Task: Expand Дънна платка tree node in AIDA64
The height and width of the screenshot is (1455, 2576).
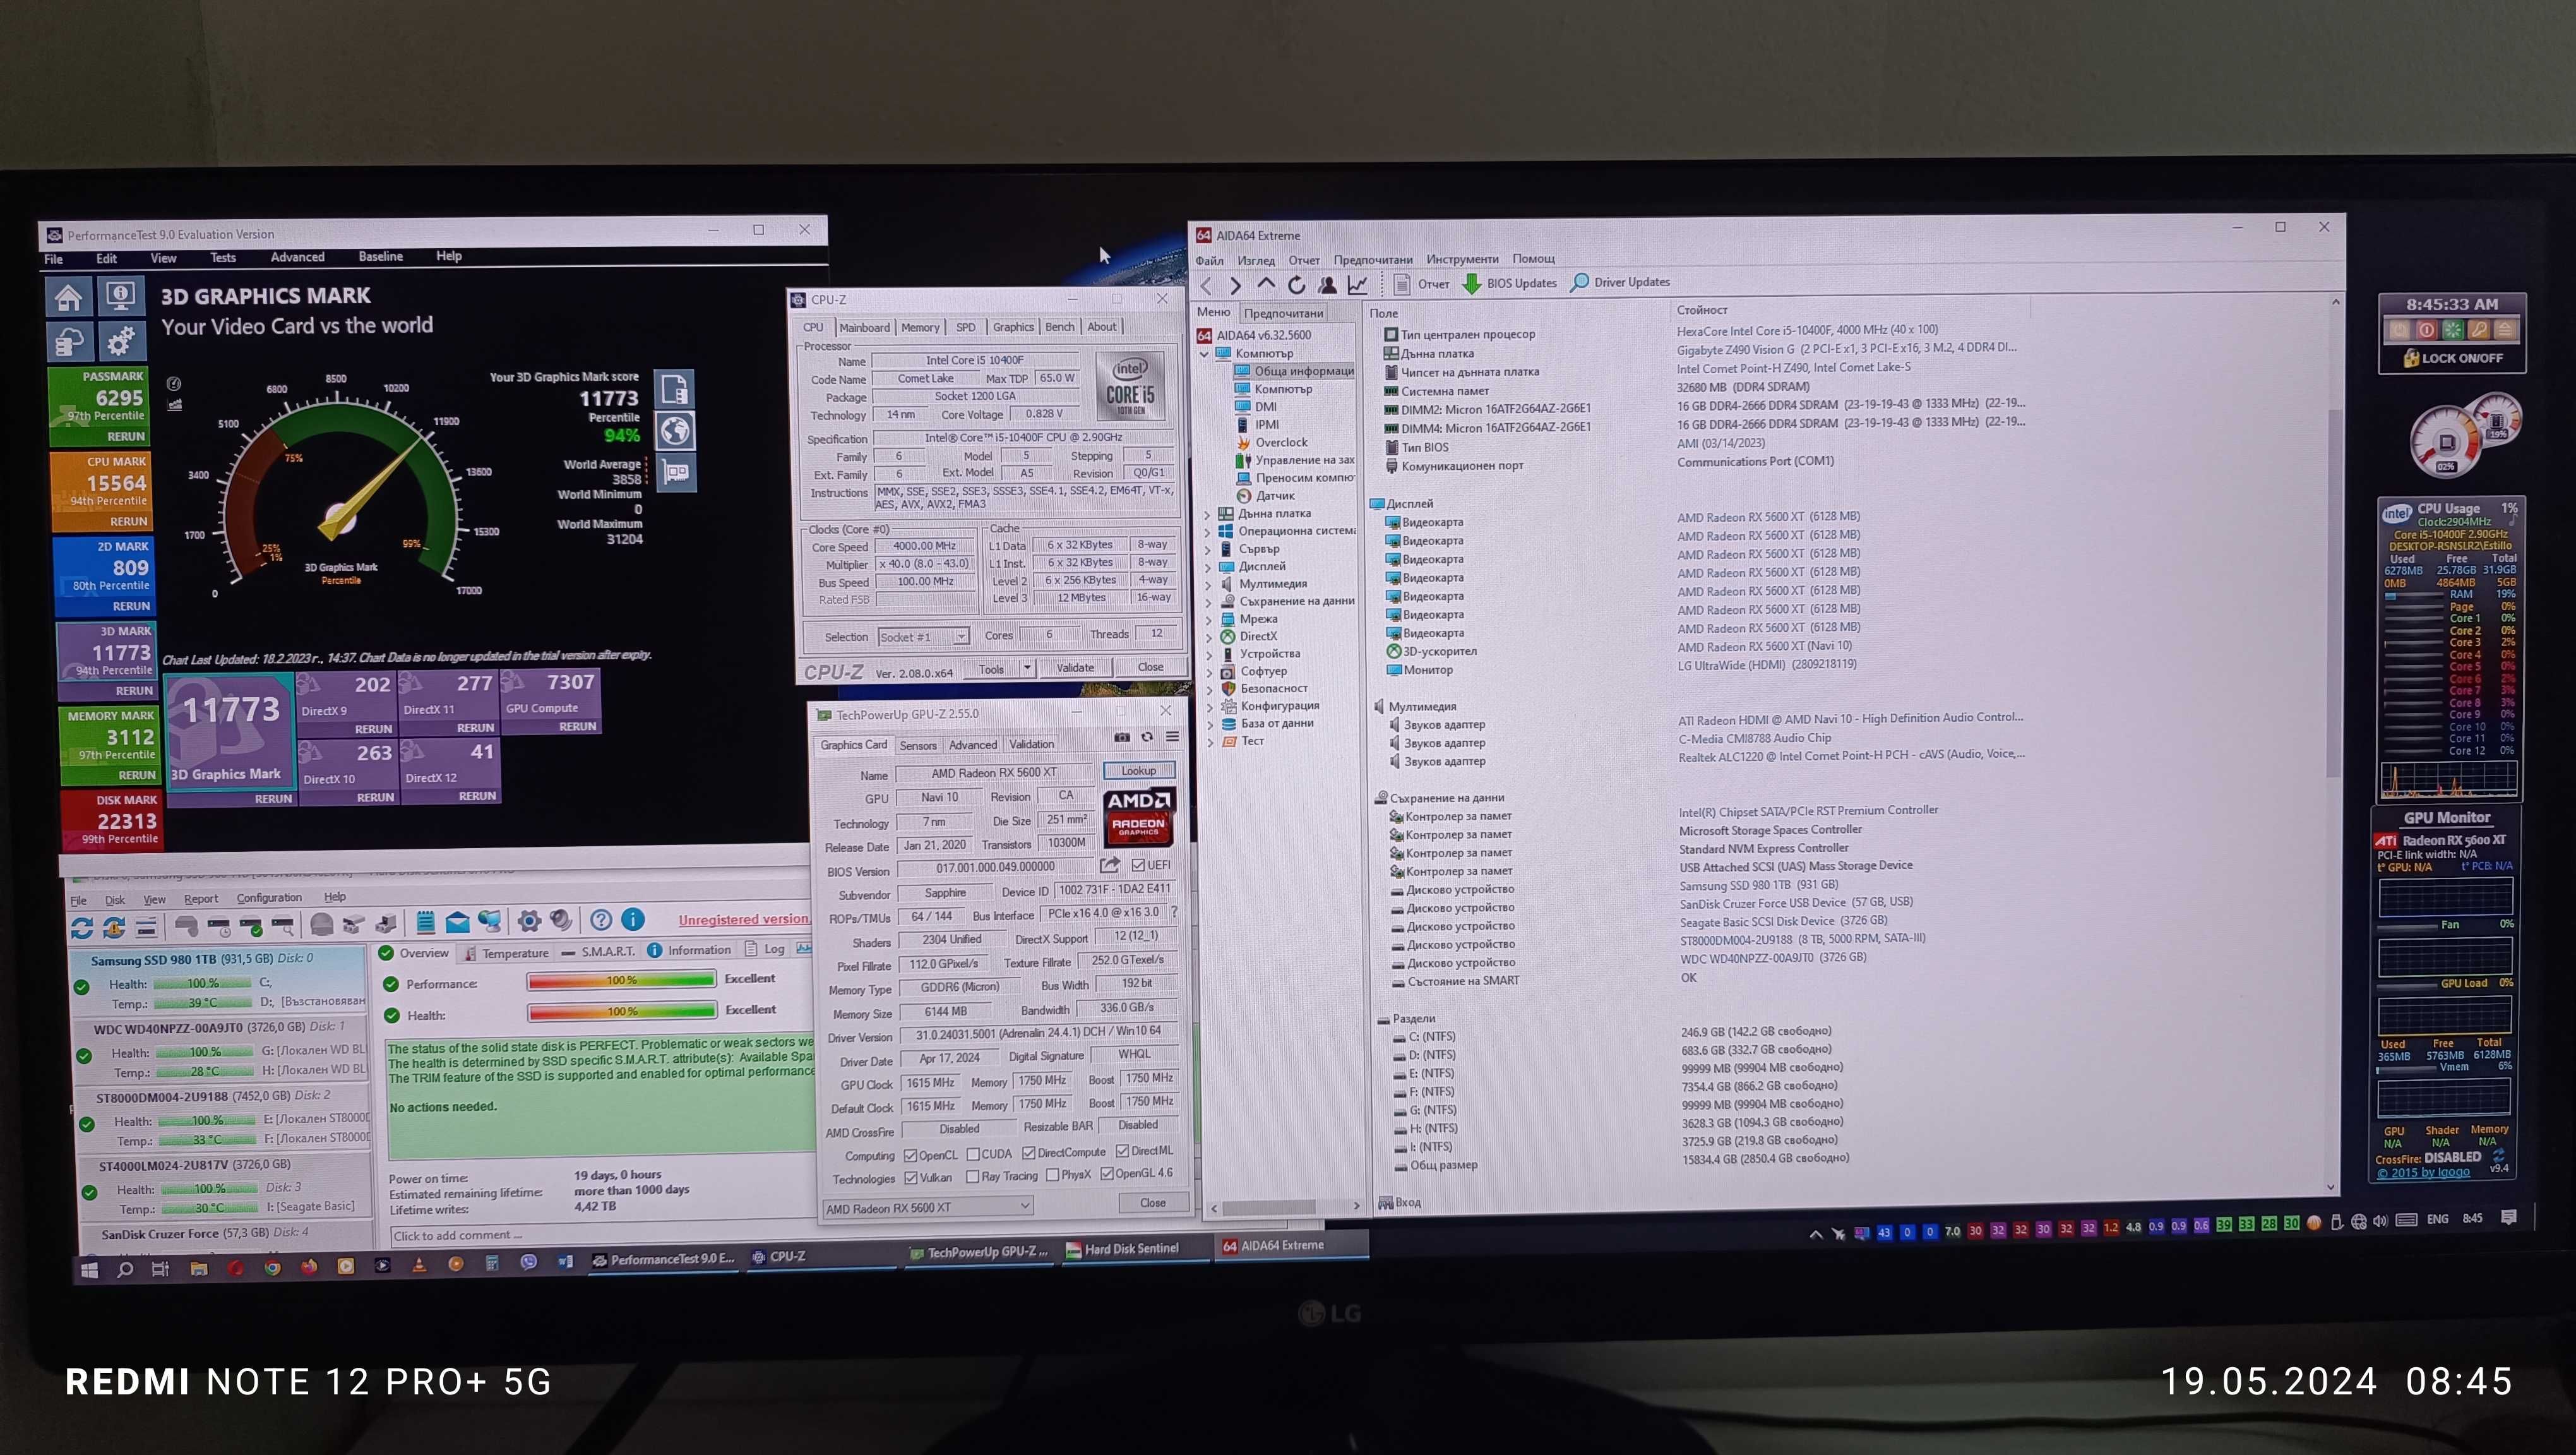Action: 1207,514
